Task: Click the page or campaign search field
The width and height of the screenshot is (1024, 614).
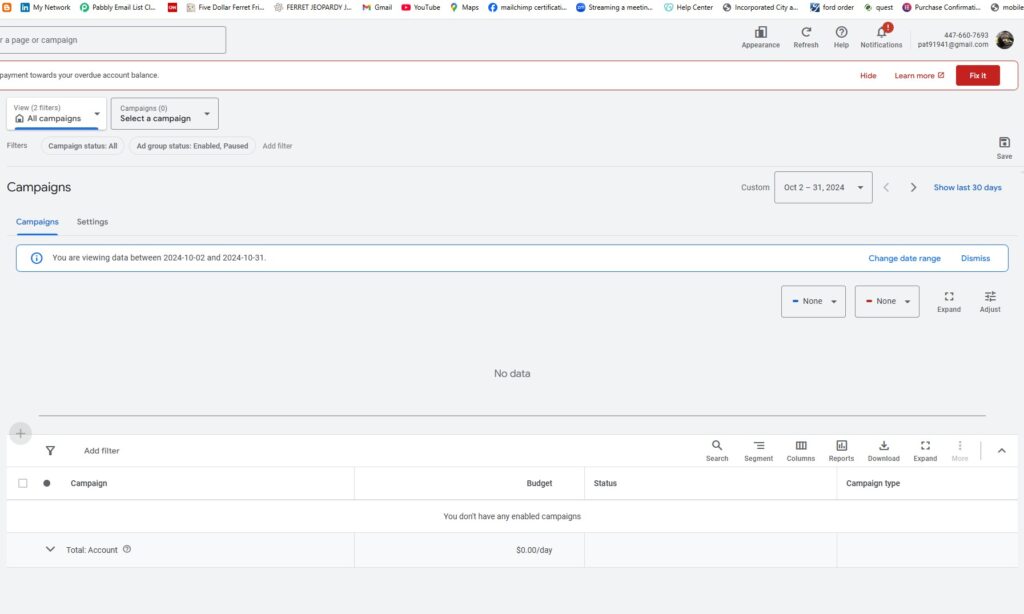Action: (x=112, y=40)
